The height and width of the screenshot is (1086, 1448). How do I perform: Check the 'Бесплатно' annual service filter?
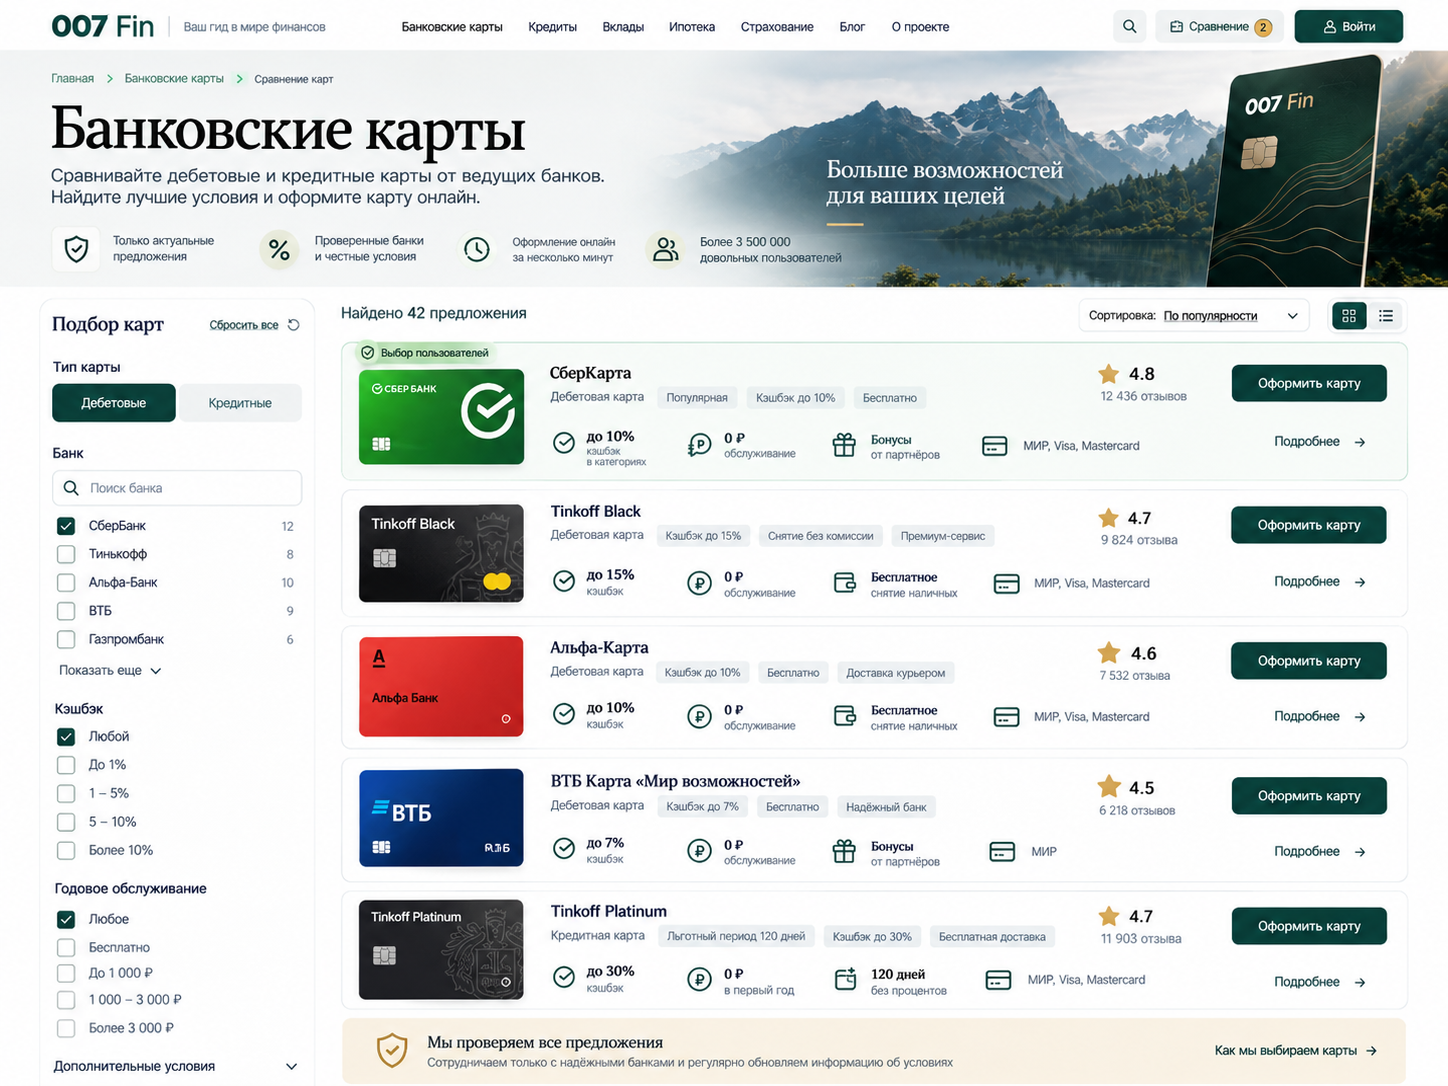click(66, 947)
